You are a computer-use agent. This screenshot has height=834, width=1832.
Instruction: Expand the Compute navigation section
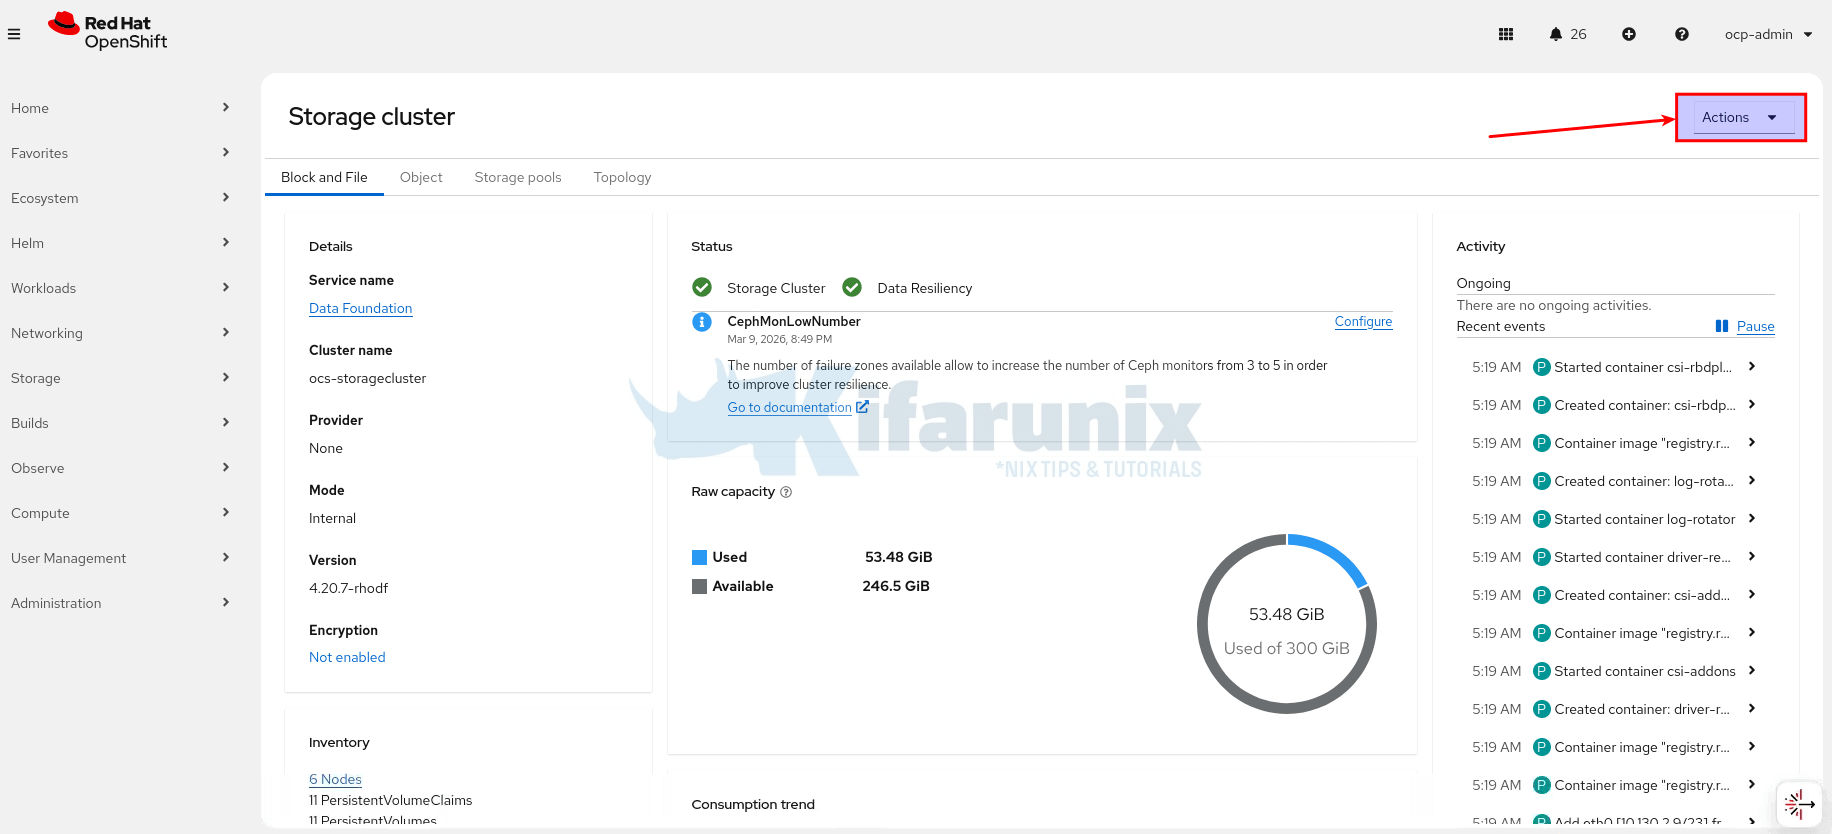[120, 513]
